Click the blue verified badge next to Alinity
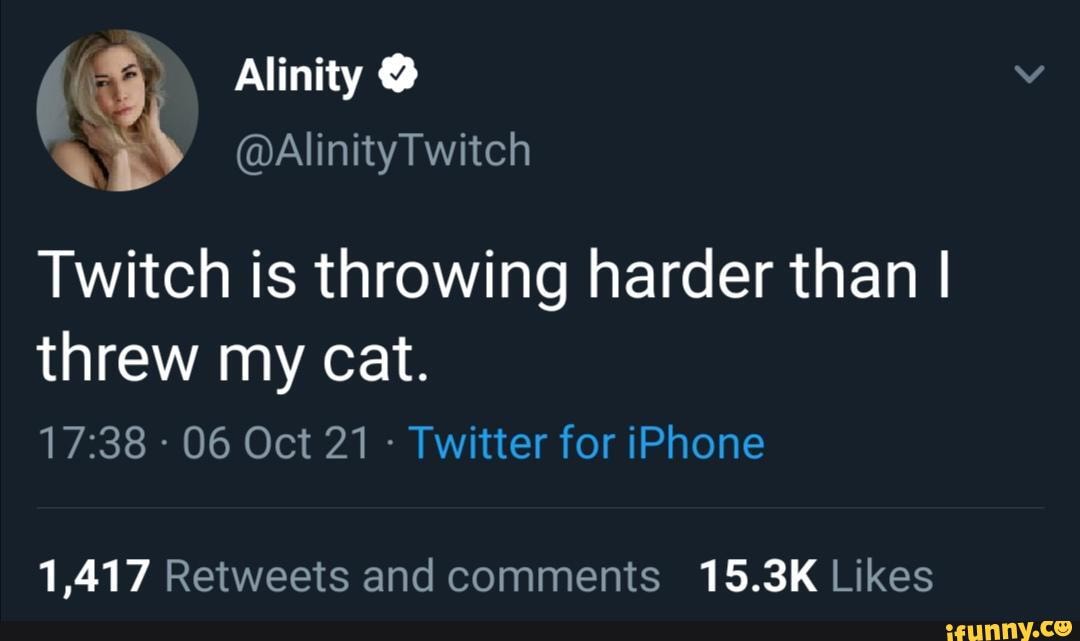Screen dimensions: 1080x641 [396, 73]
